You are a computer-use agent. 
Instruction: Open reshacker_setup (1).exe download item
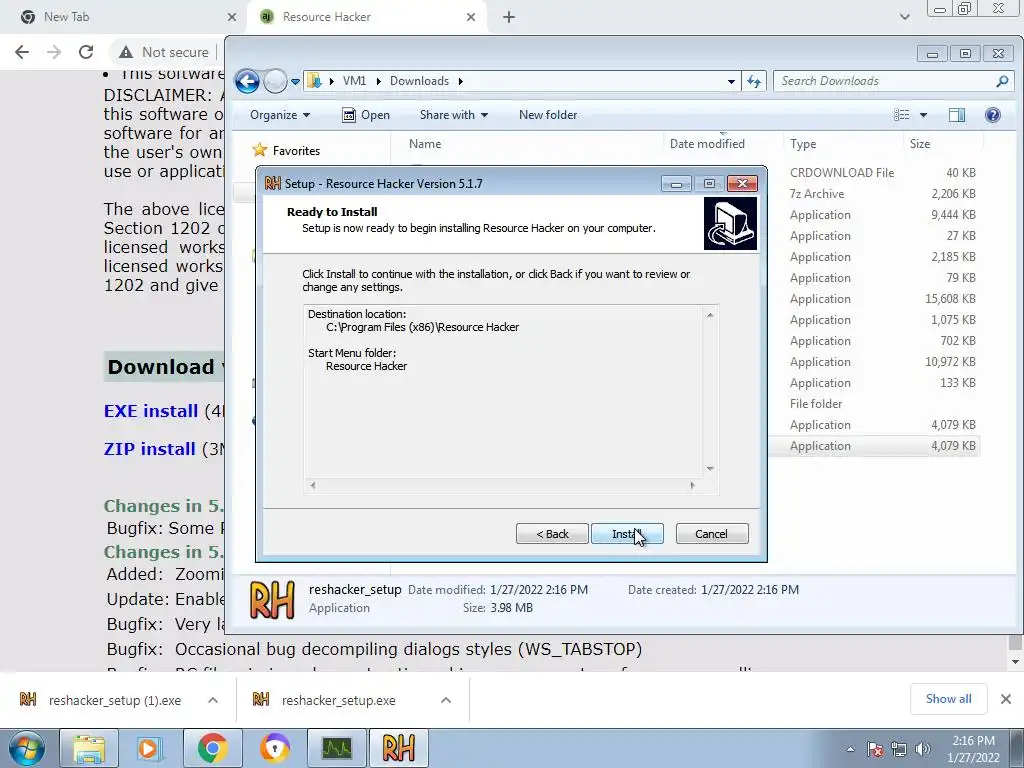[101, 701]
